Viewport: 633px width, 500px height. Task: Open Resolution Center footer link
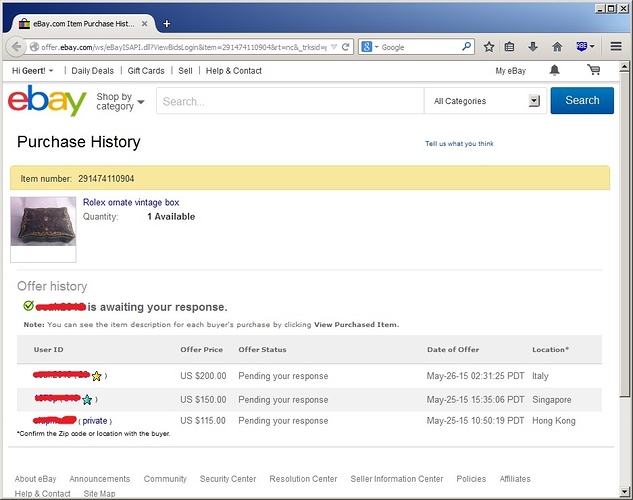click(303, 479)
